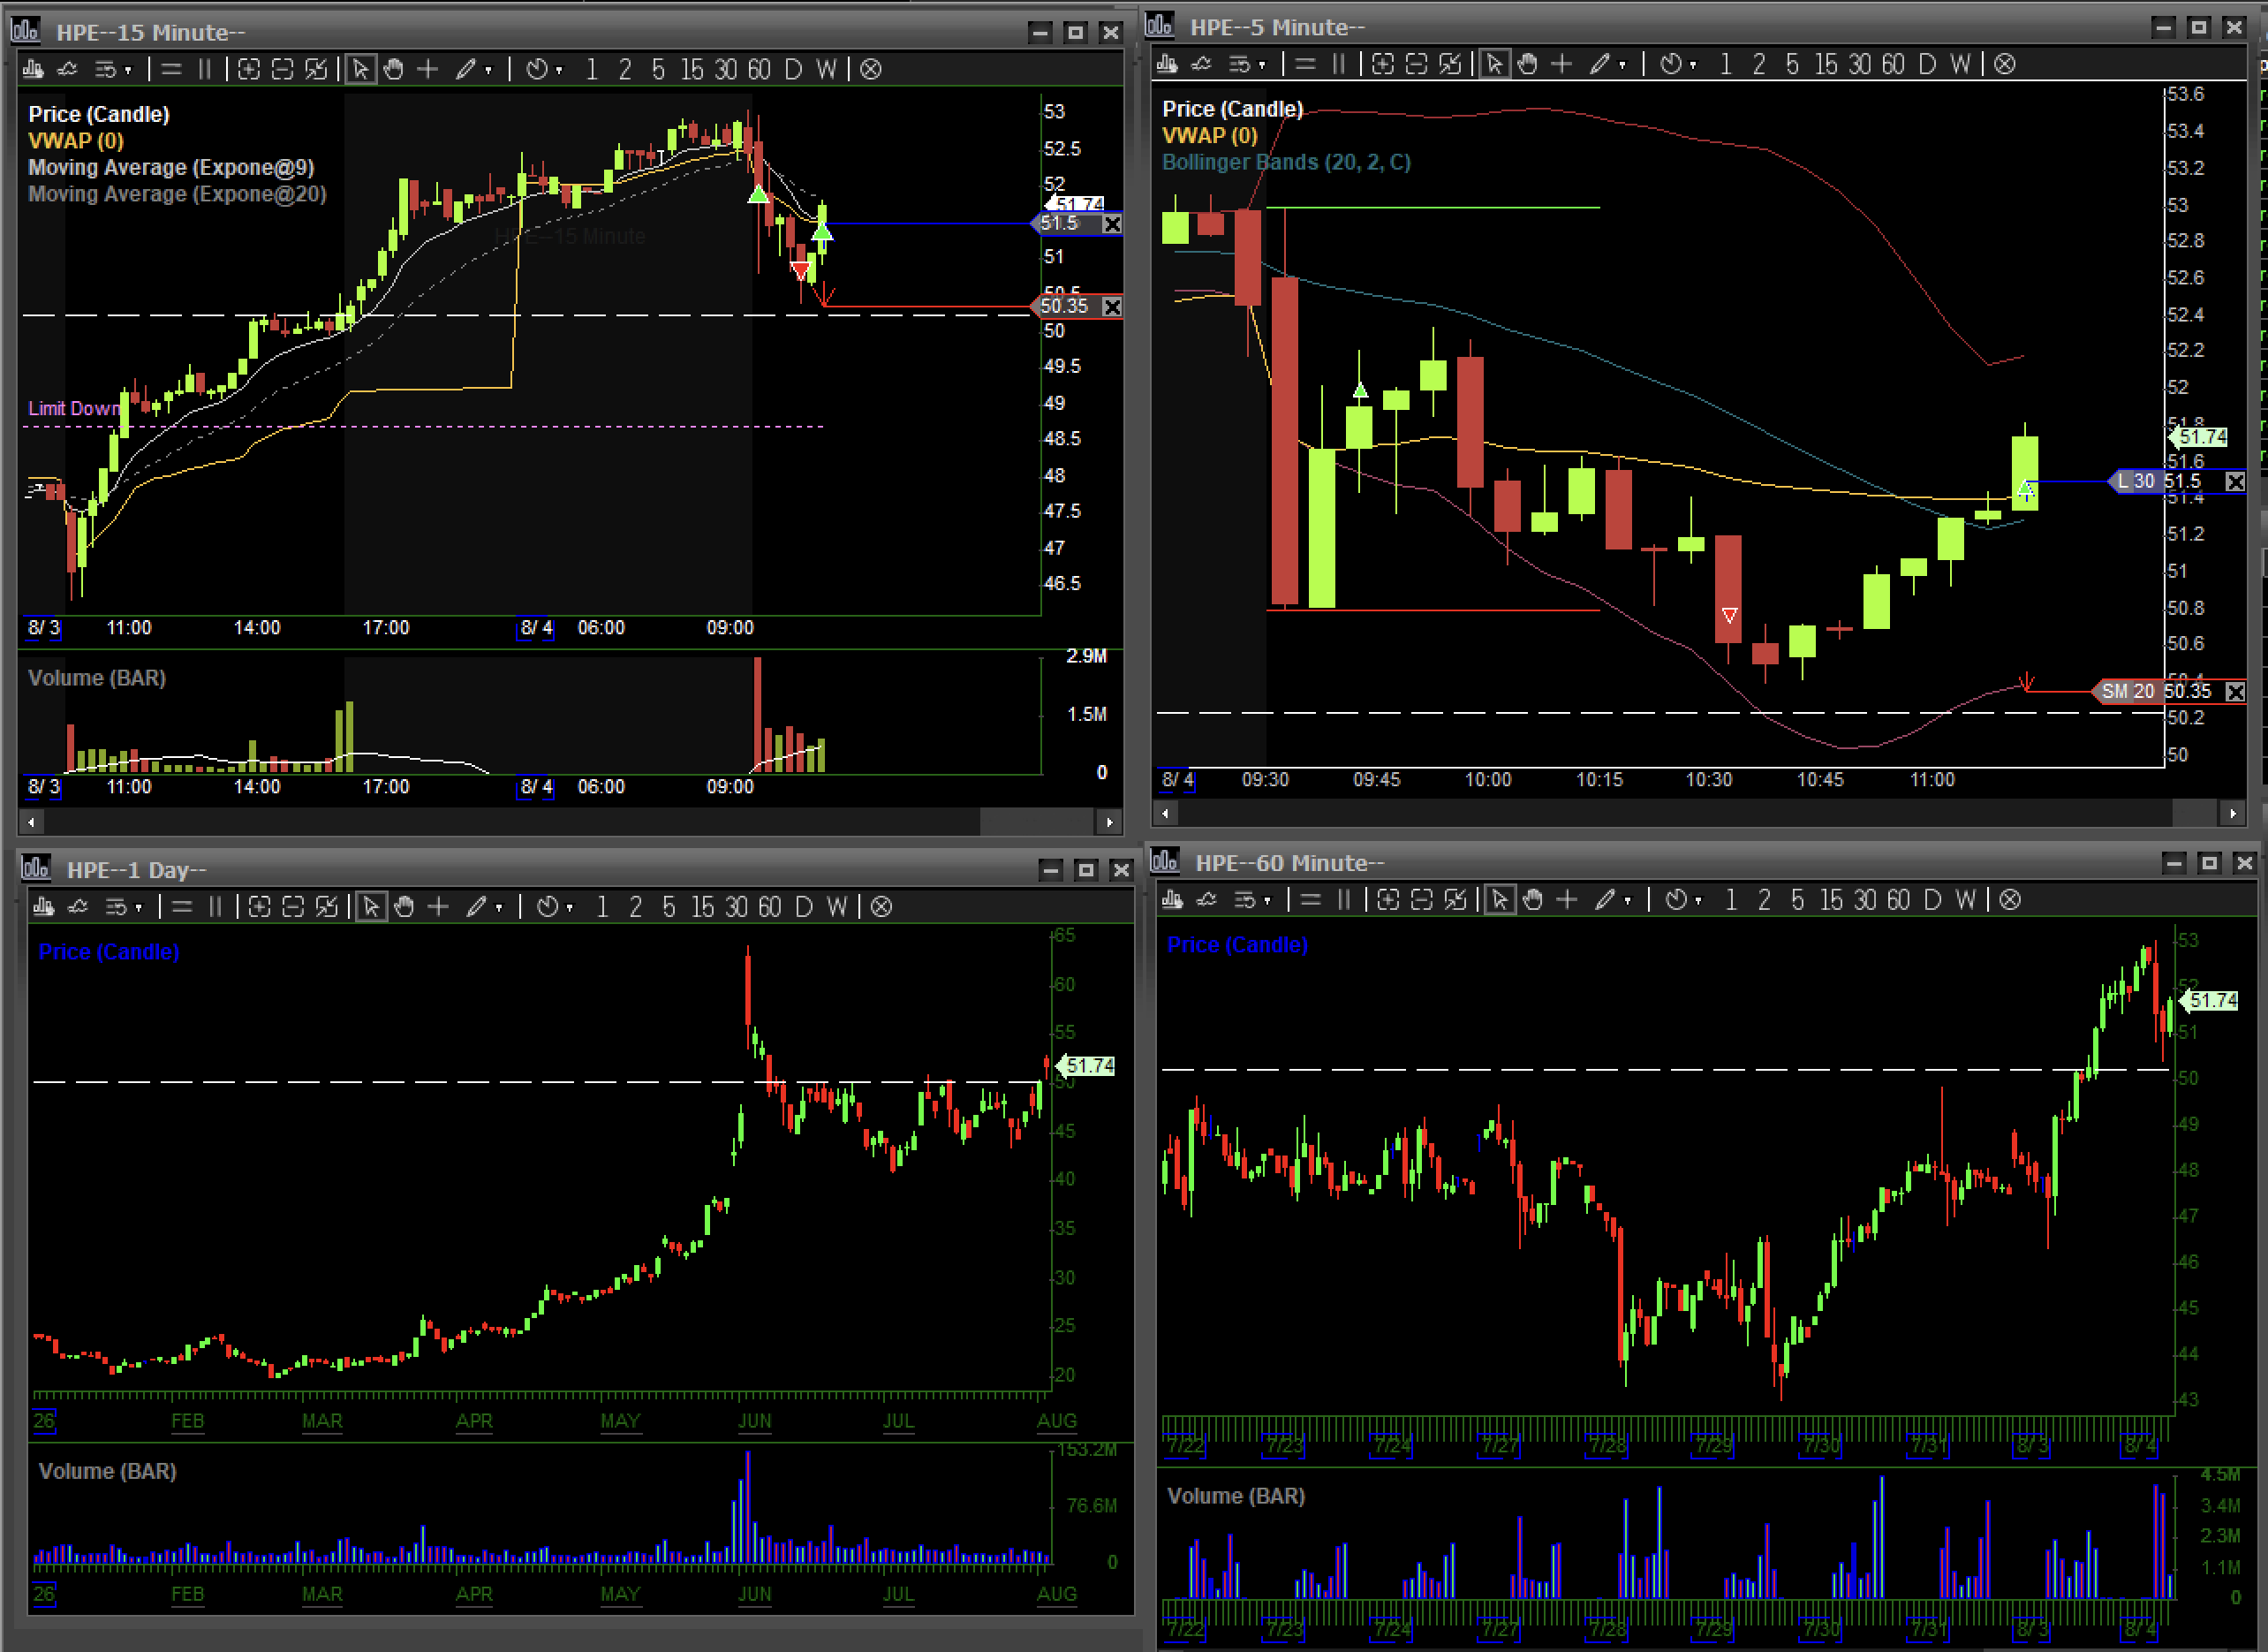Open pencil tool dropdown arrow in 5 Minute toolbar
This screenshot has width=2268, height=1652.
click(x=1623, y=65)
